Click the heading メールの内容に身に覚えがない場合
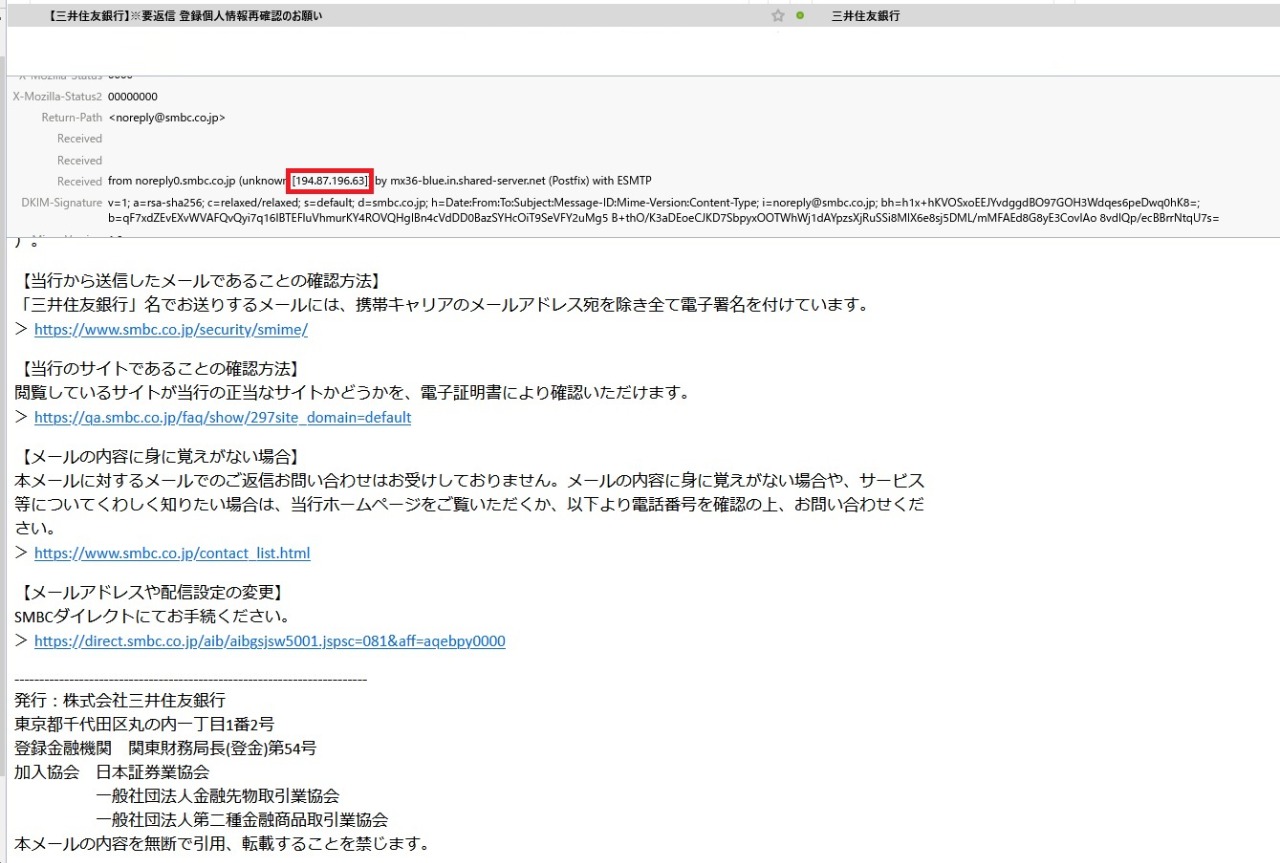The image size is (1280, 863). (x=162, y=457)
